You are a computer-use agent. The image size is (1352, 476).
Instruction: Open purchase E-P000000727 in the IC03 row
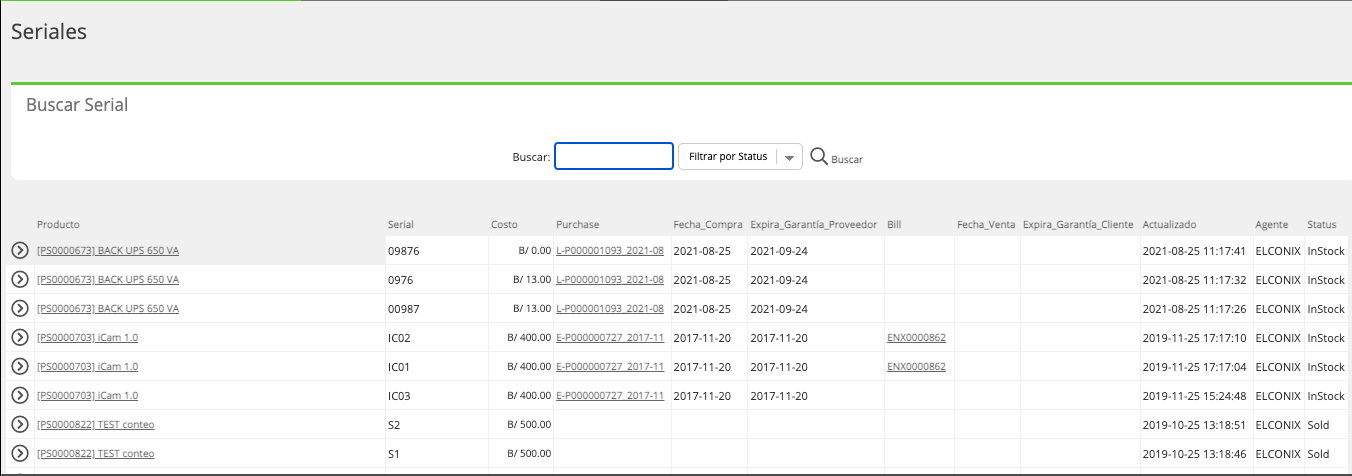point(610,396)
